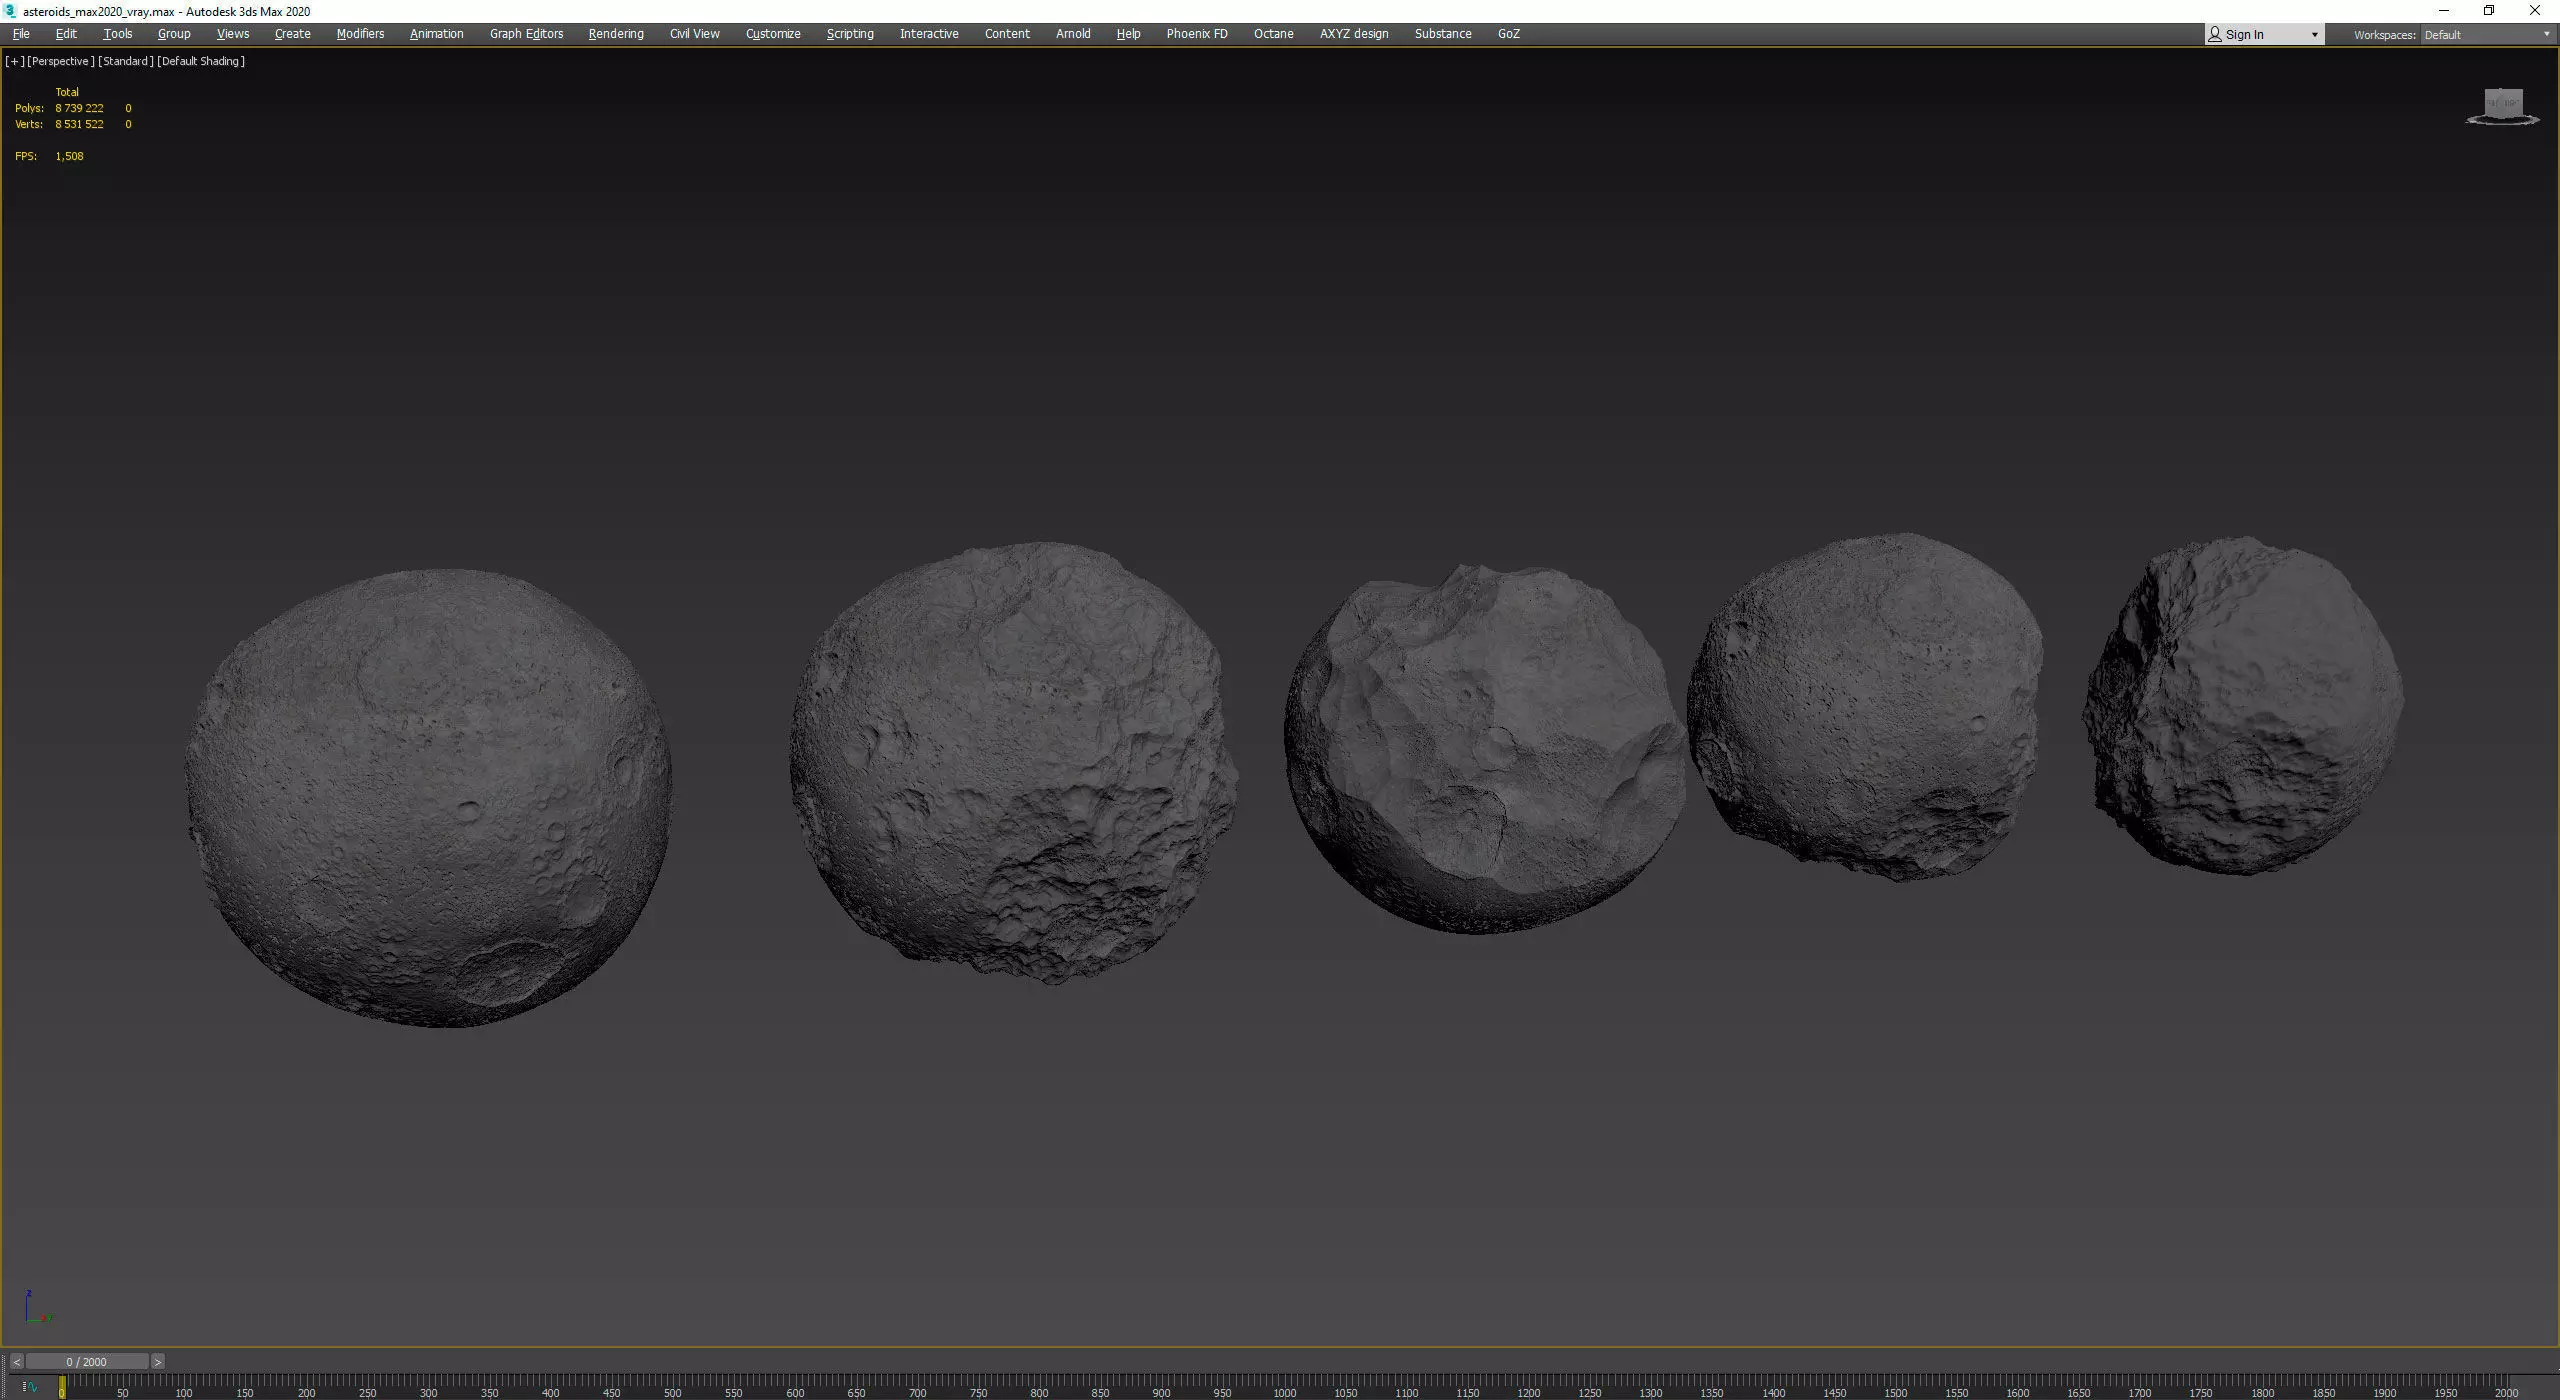The width and height of the screenshot is (2560, 1400).
Task: Click the viewport [+] general menu label
Action: point(15,61)
